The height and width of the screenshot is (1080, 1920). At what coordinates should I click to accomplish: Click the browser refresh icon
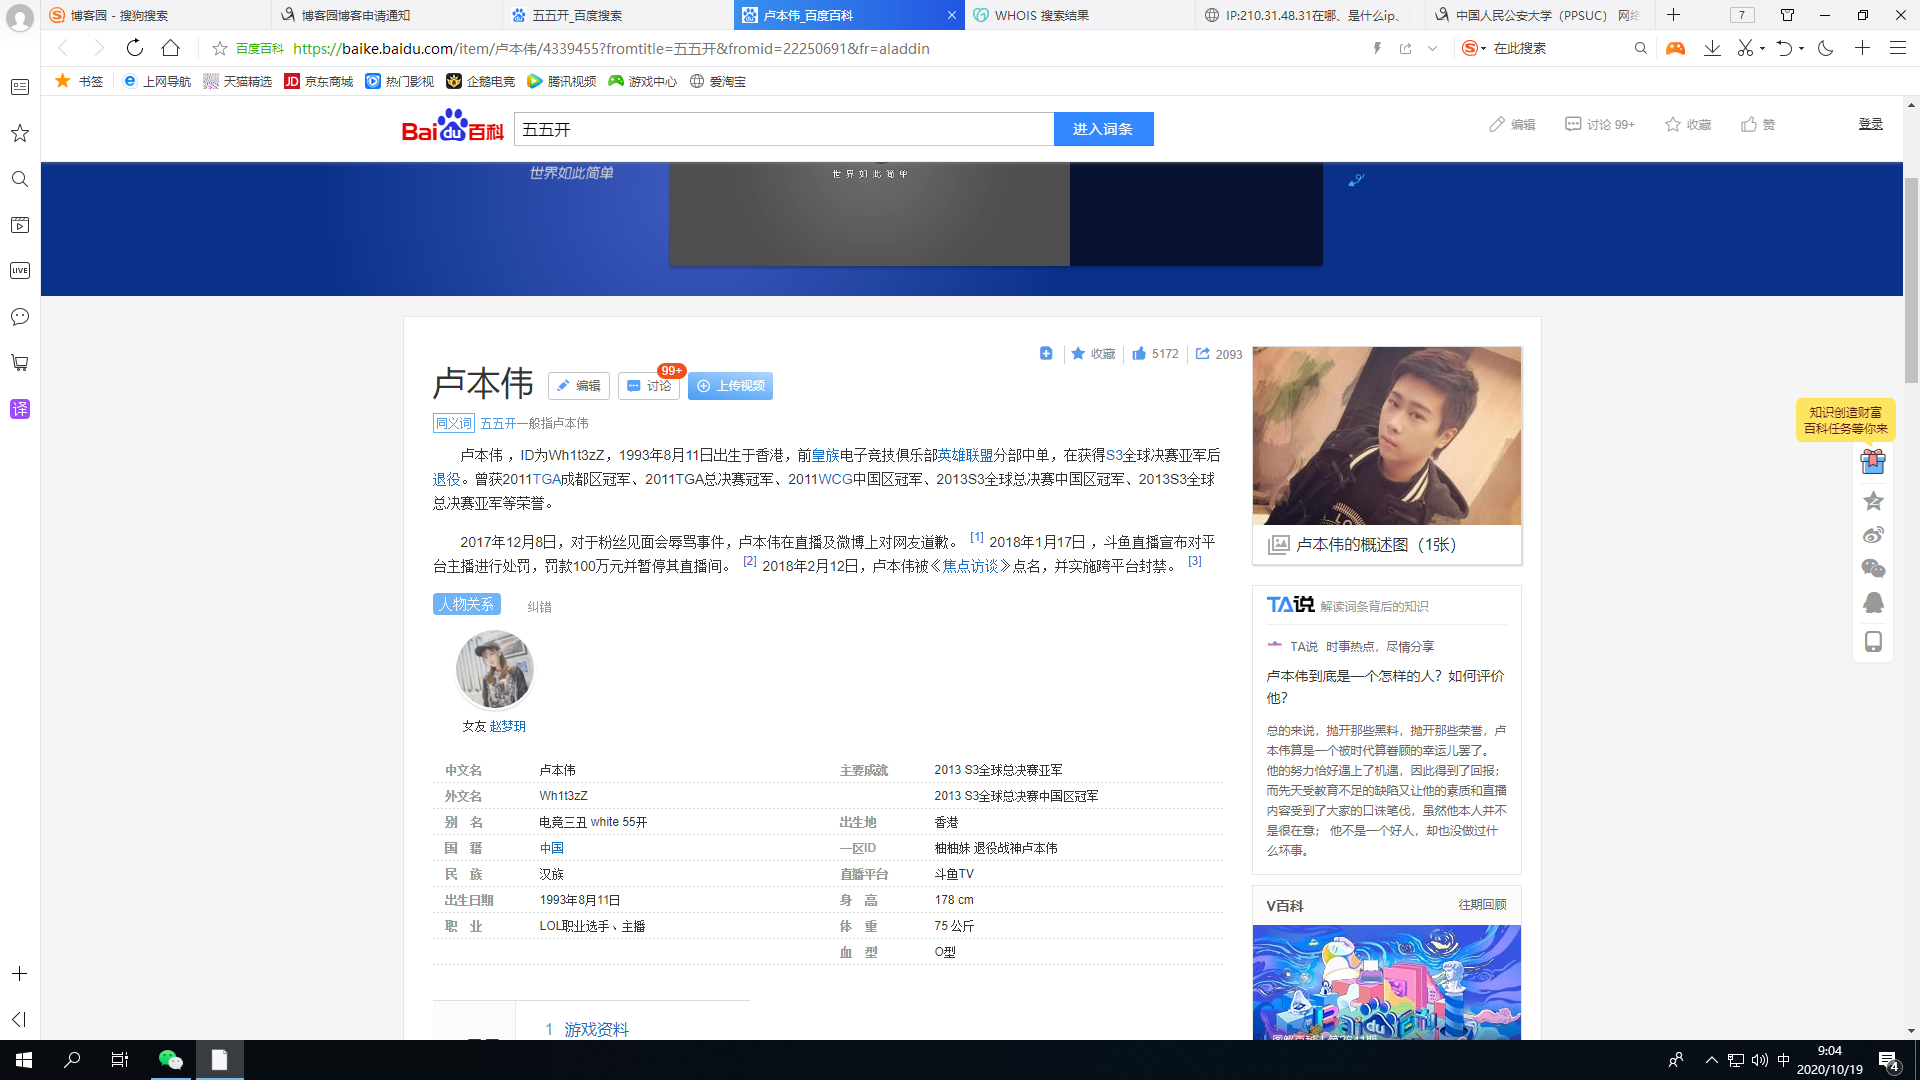[x=135, y=48]
